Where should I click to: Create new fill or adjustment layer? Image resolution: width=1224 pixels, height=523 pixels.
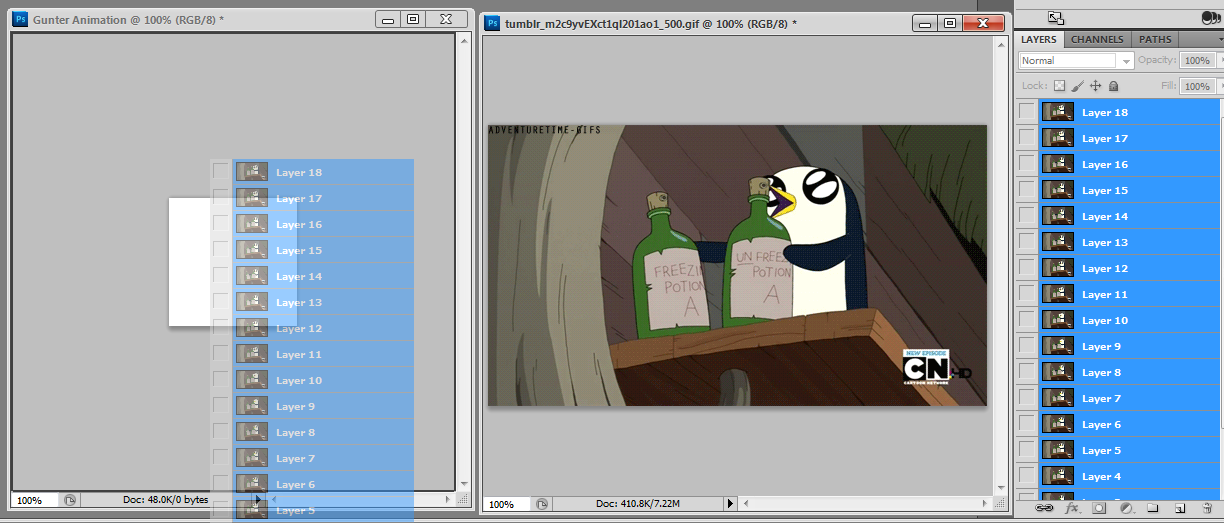pos(1125,508)
